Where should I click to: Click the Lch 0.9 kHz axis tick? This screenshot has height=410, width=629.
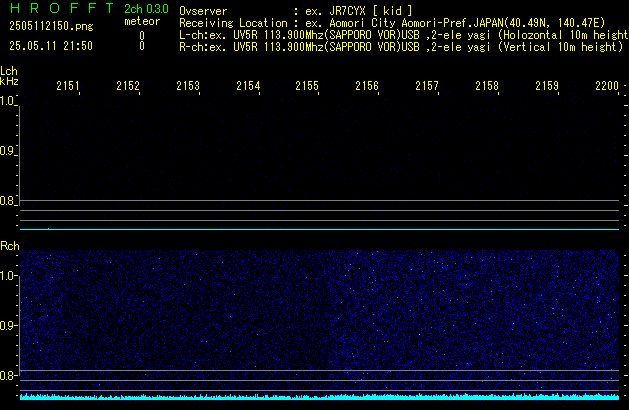click(7, 151)
